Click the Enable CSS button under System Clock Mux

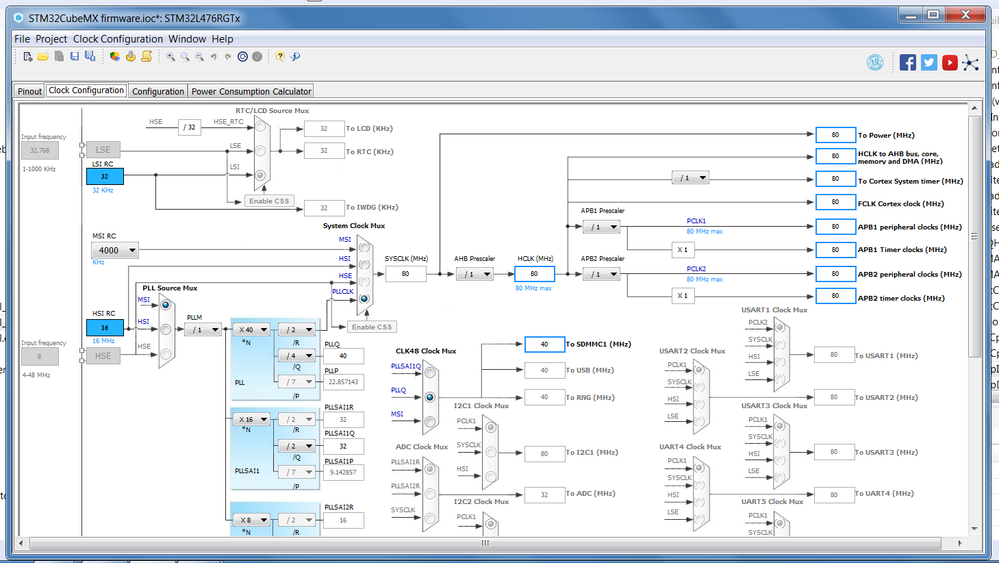[x=372, y=327]
